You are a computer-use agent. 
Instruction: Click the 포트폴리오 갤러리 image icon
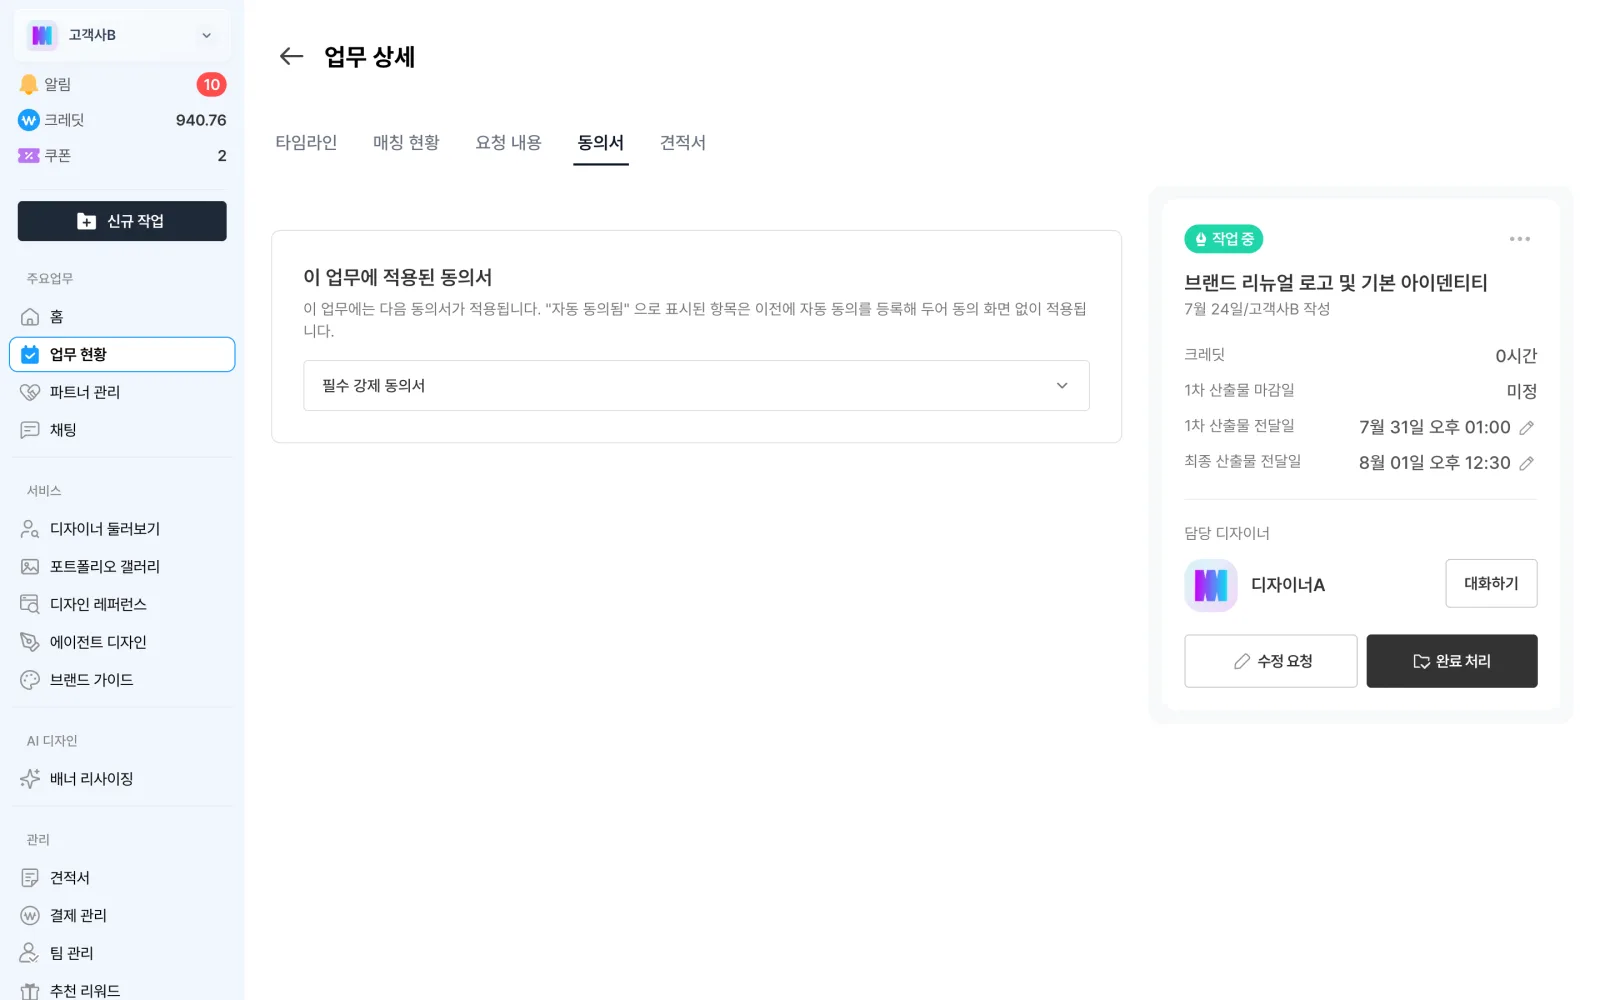(x=30, y=567)
